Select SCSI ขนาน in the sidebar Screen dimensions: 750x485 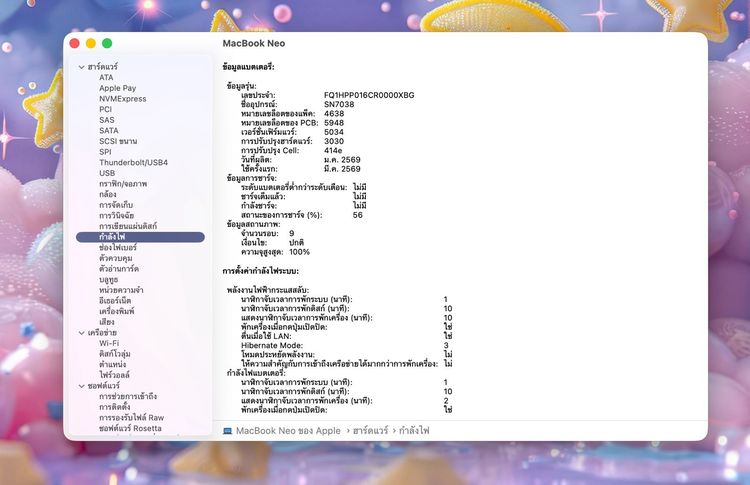point(118,141)
